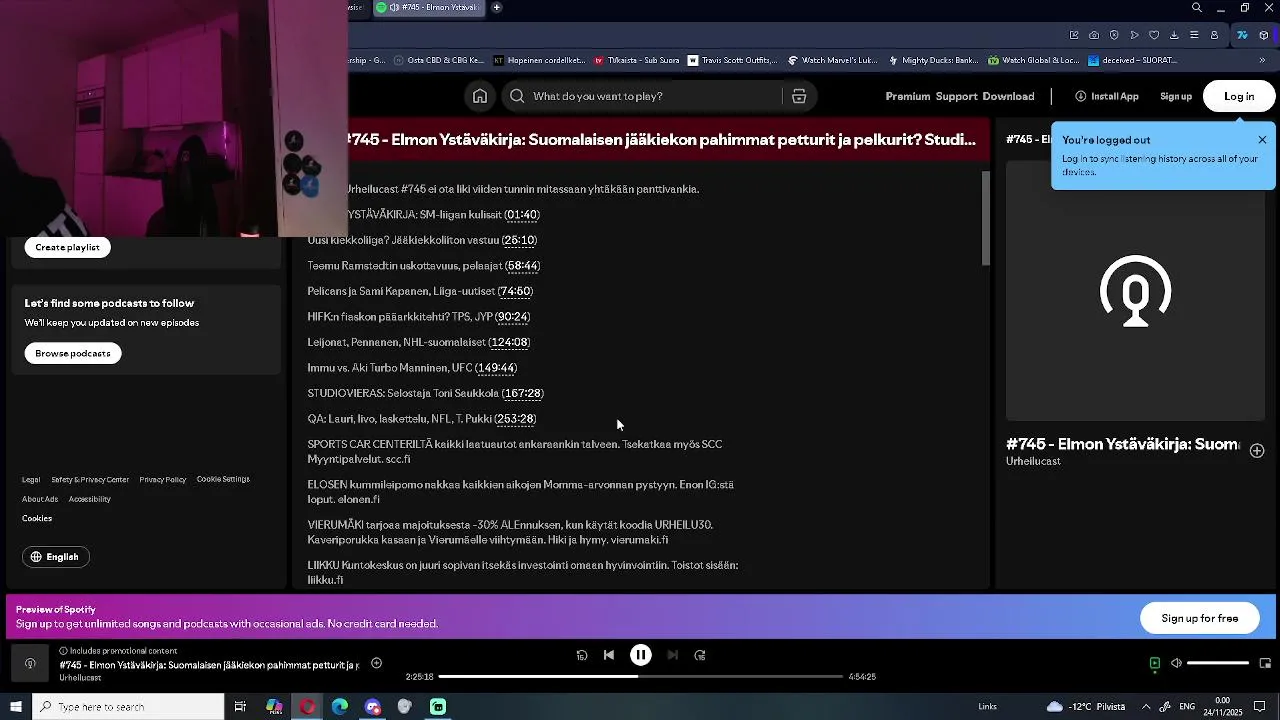Open the 'Osta CBD & CBG' bookmark

438,60
